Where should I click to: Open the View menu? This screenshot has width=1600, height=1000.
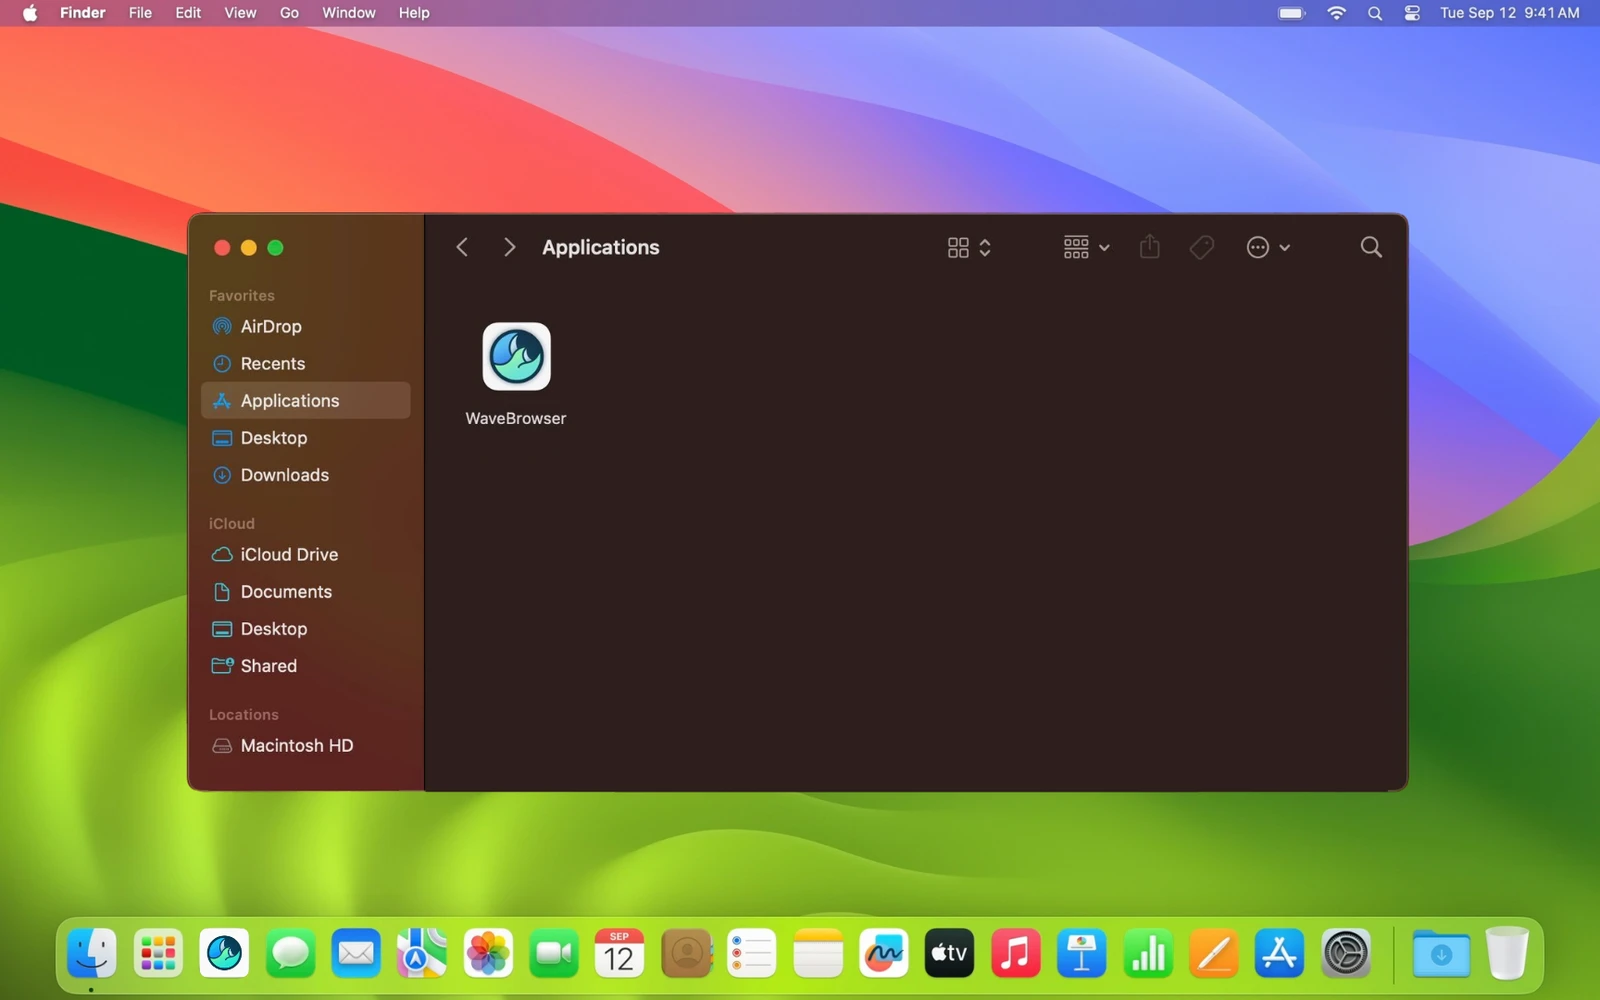240,13
